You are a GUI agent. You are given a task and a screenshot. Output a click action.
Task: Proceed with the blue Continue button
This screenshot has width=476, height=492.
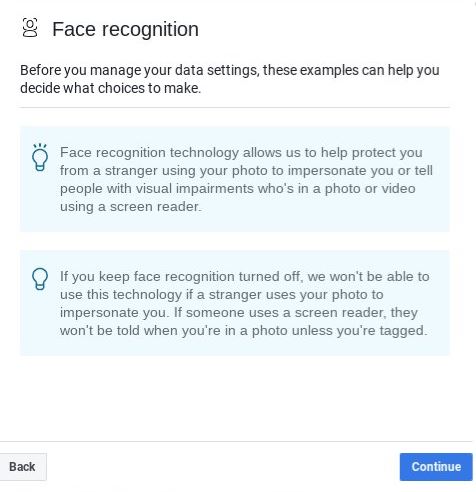436,467
